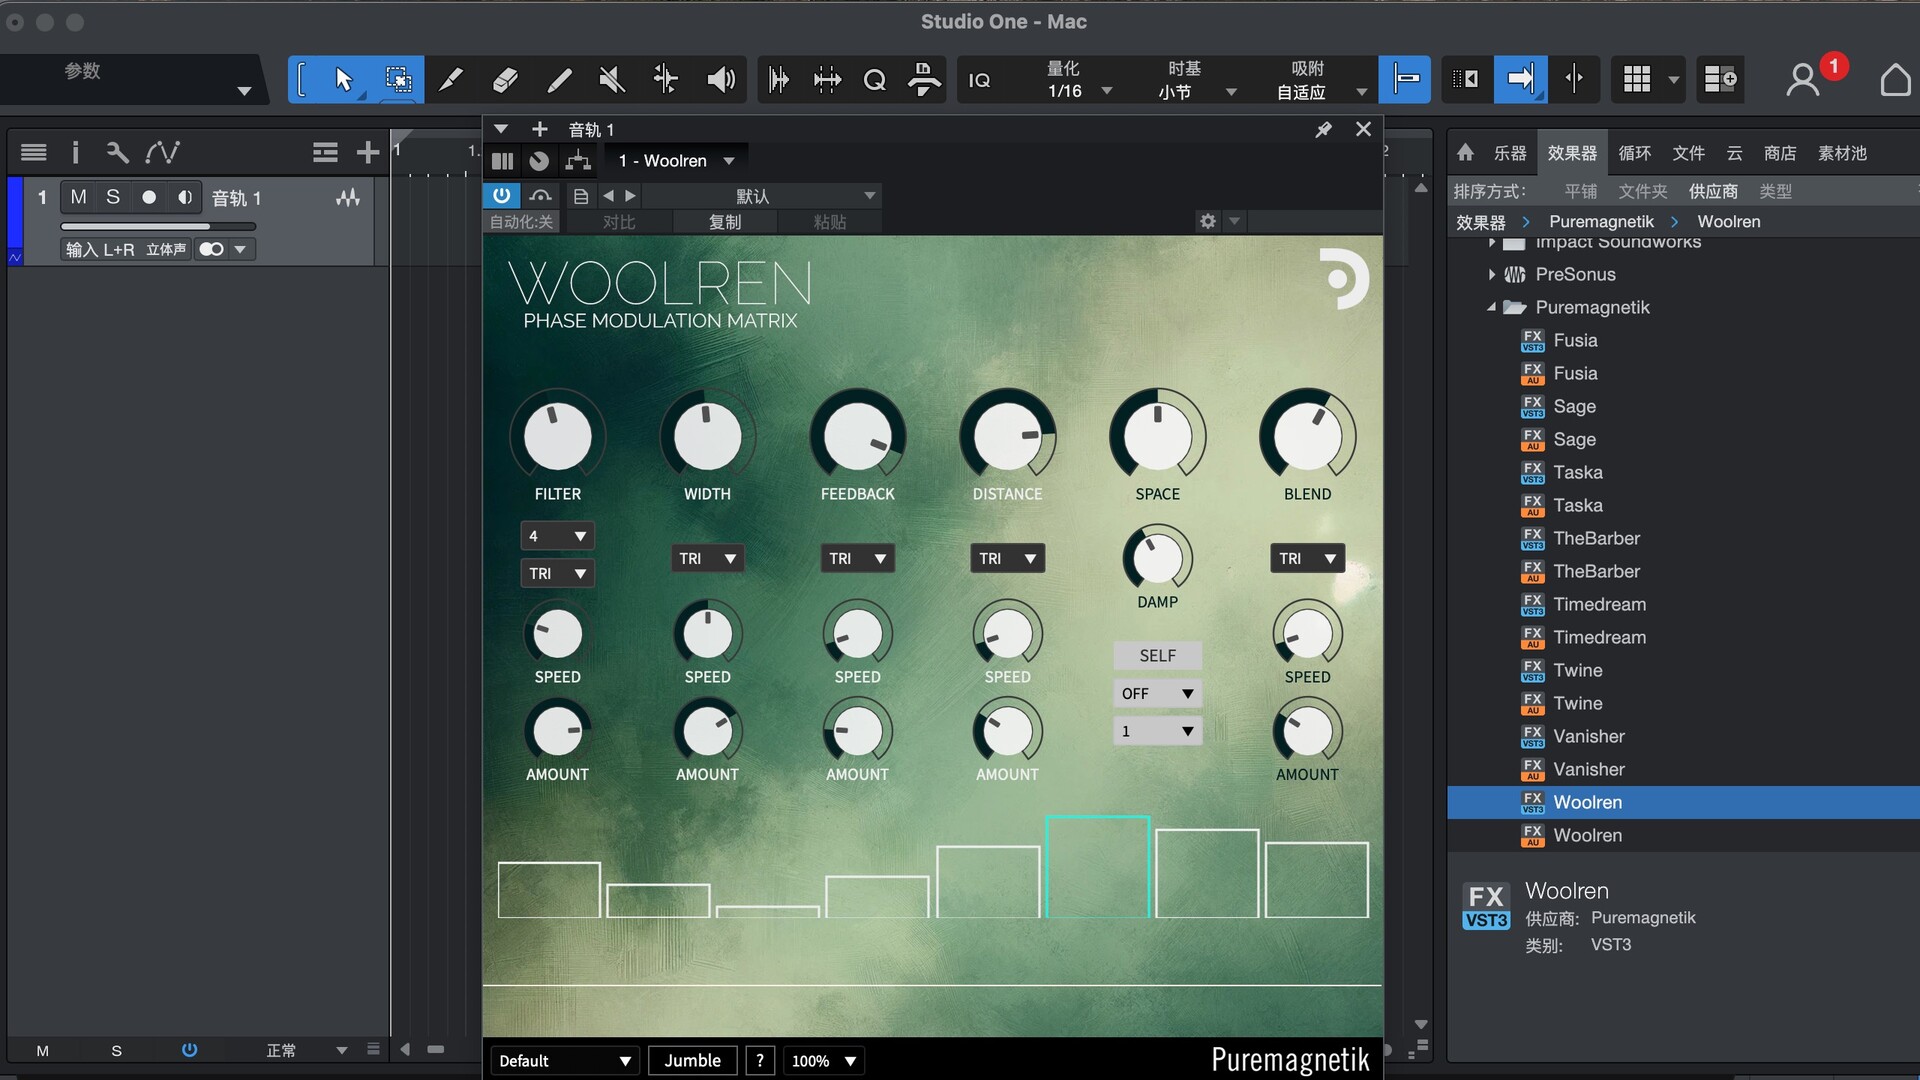Toggle monitor on track 1
Image resolution: width=1920 pixels, height=1080 pixels.
pyautogui.click(x=185, y=197)
